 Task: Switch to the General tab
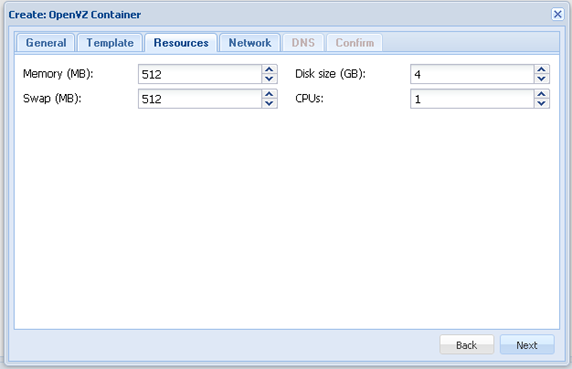point(46,43)
